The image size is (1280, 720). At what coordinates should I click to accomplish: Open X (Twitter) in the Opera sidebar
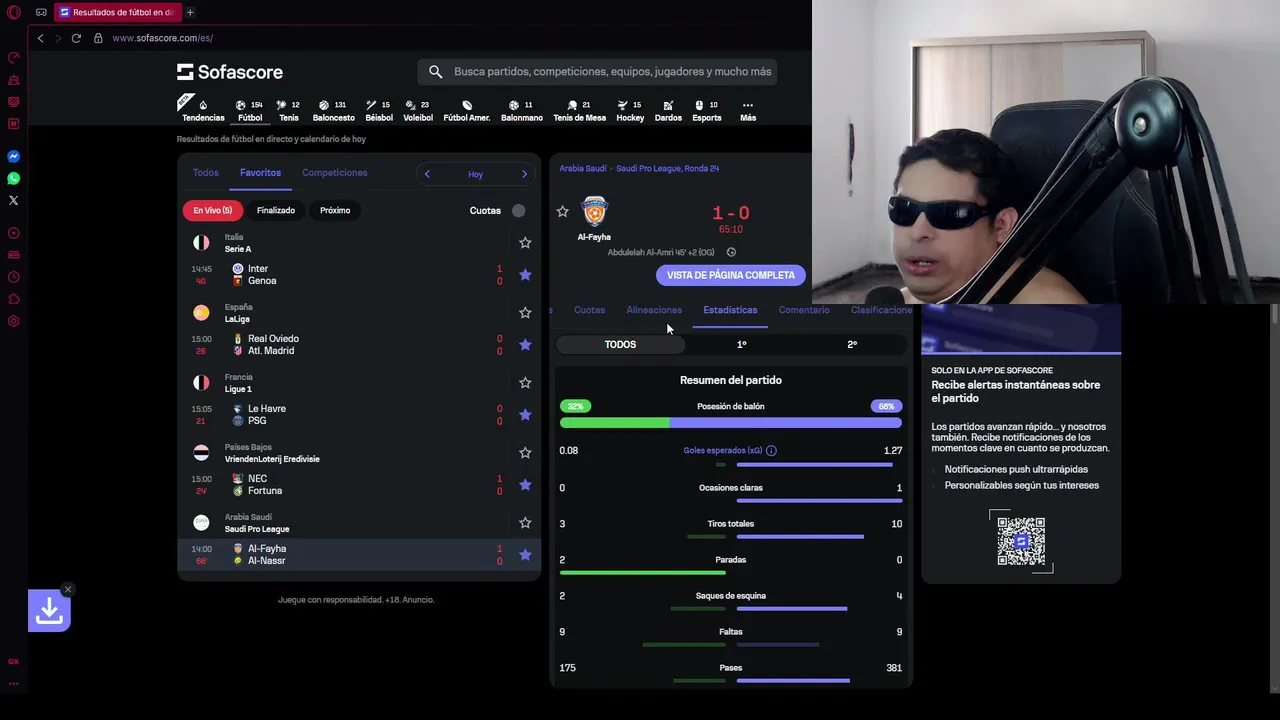click(x=14, y=200)
